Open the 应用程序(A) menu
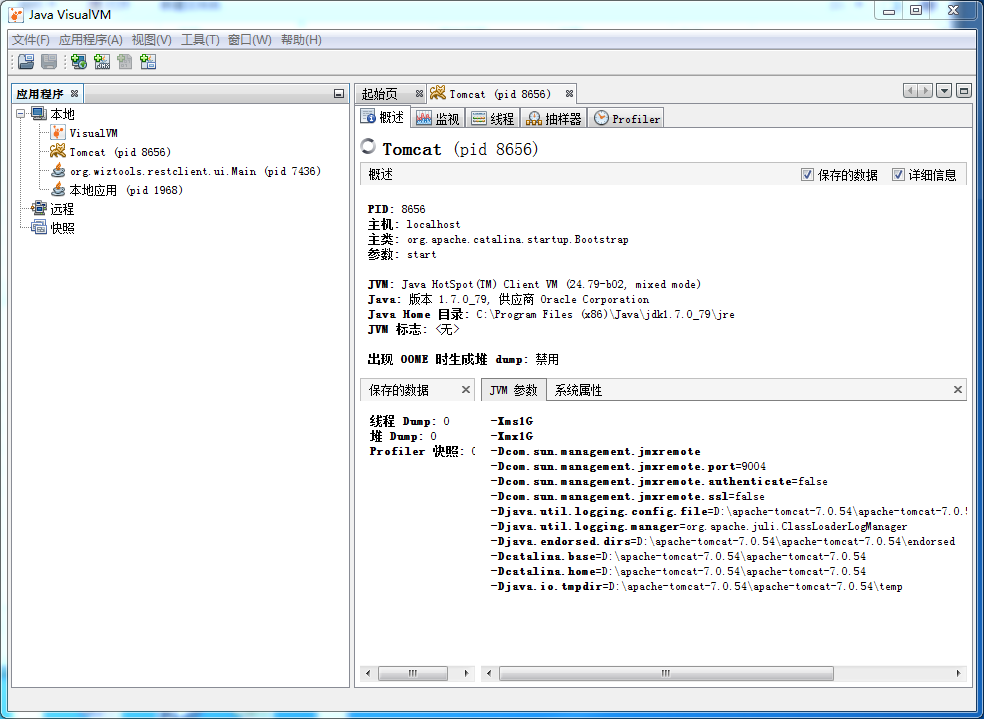This screenshot has height=719, width=984. [90, 40]
